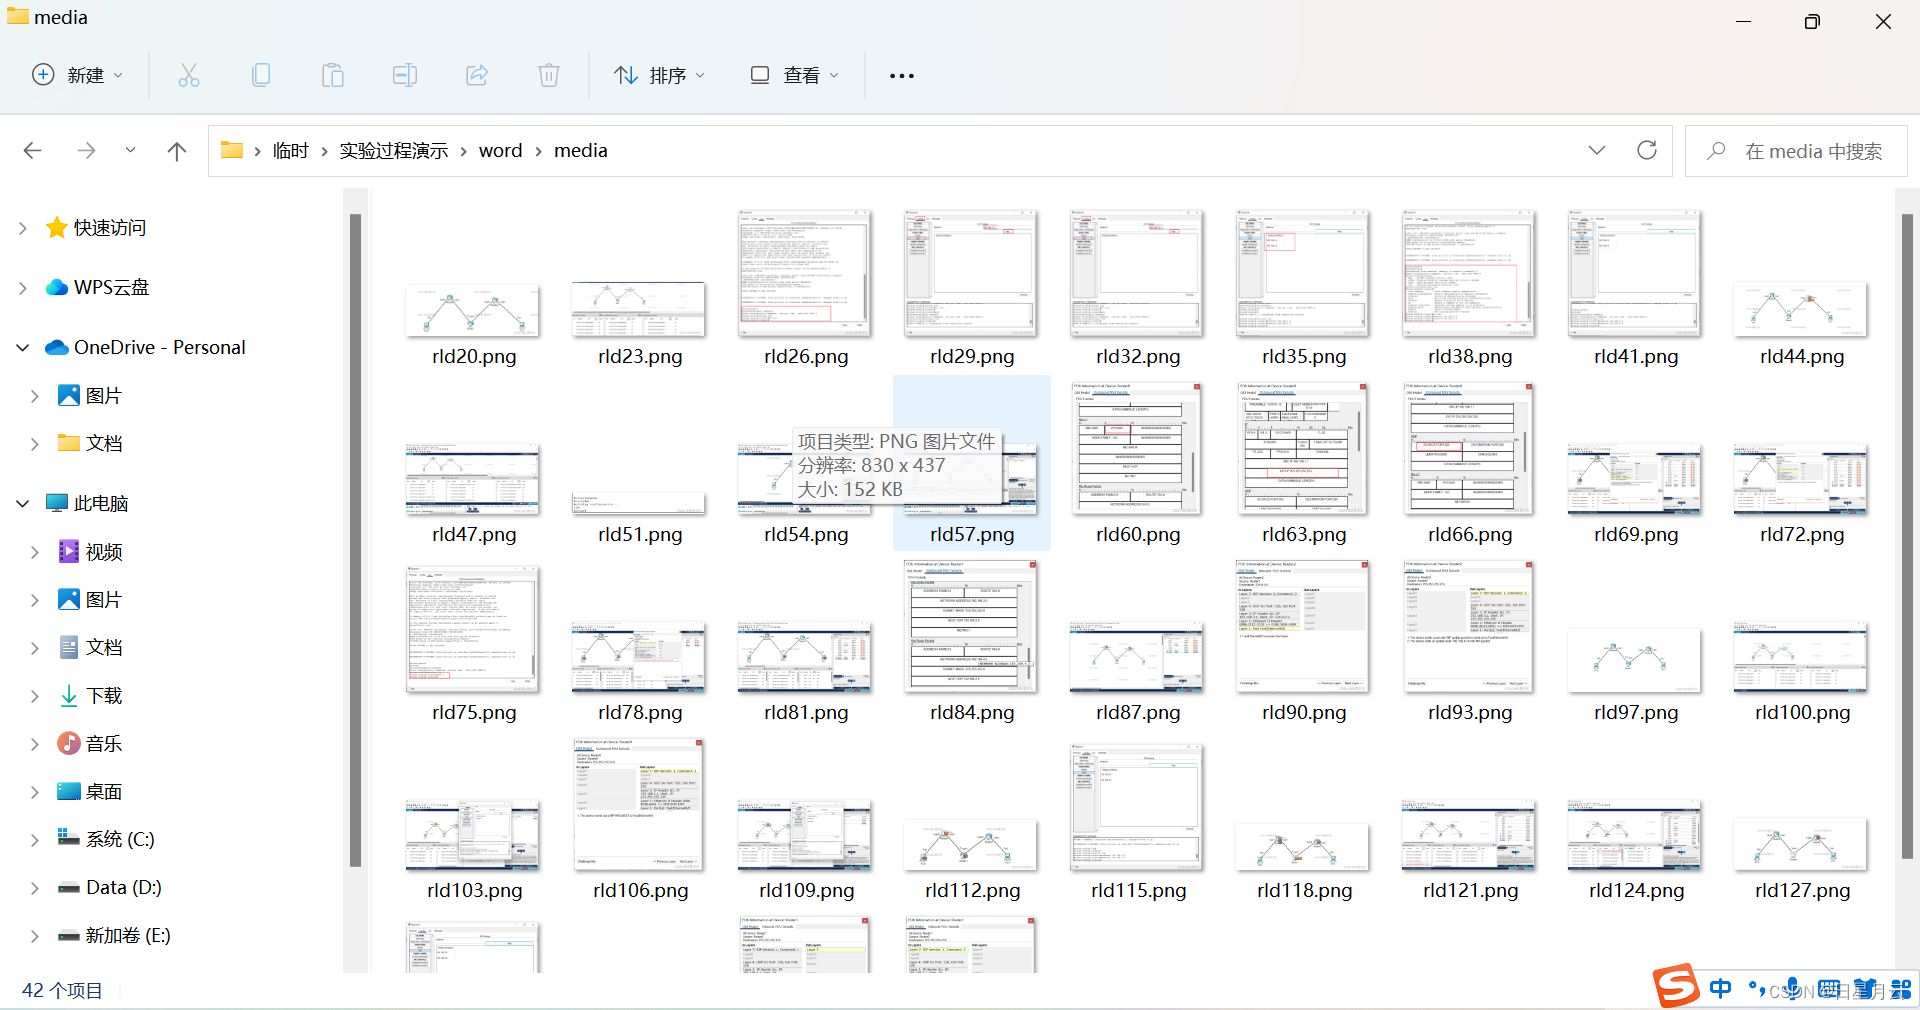This screenshot has width=1920, height=1010.
Task: Open address bar history dropdown
Action: coord(1597,150)
